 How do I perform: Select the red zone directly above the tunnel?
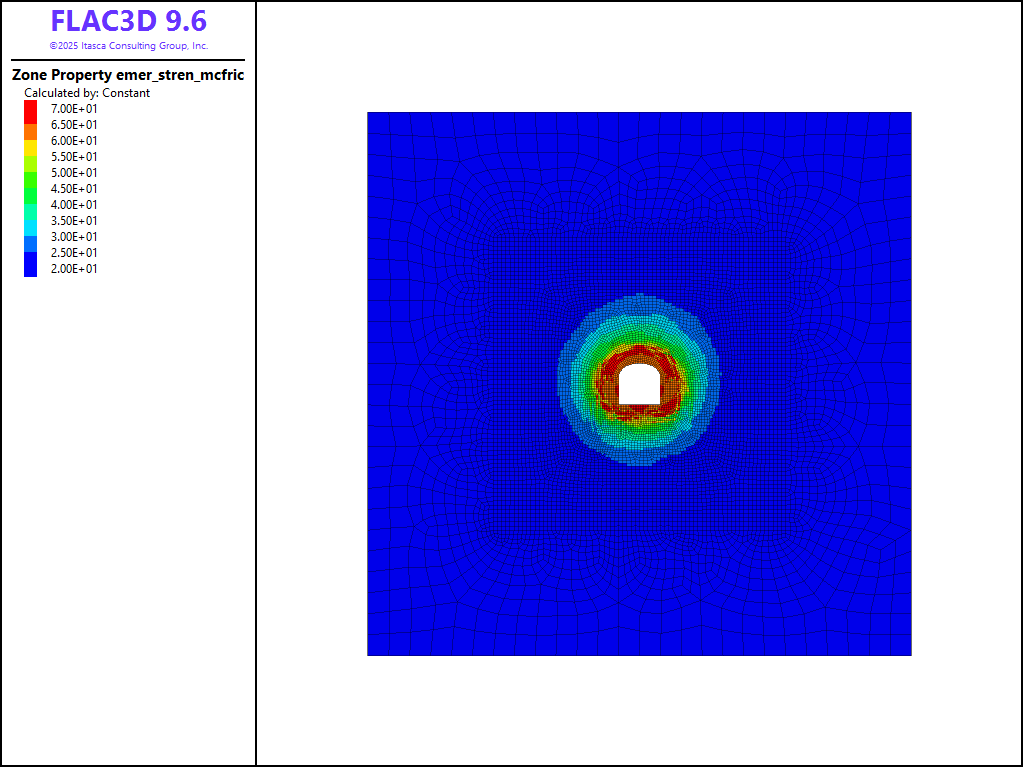tap(639, 355)
